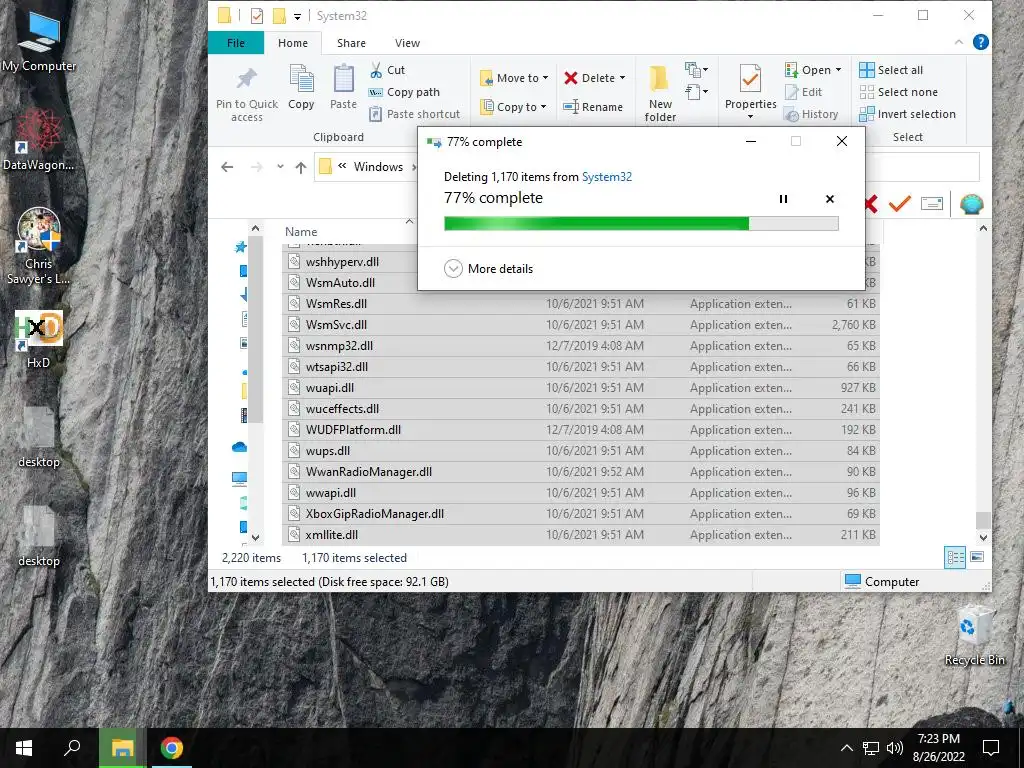This screenshot has width=1024, height=768.
Task: Switch to the View tab
Action: pos(407,43)
